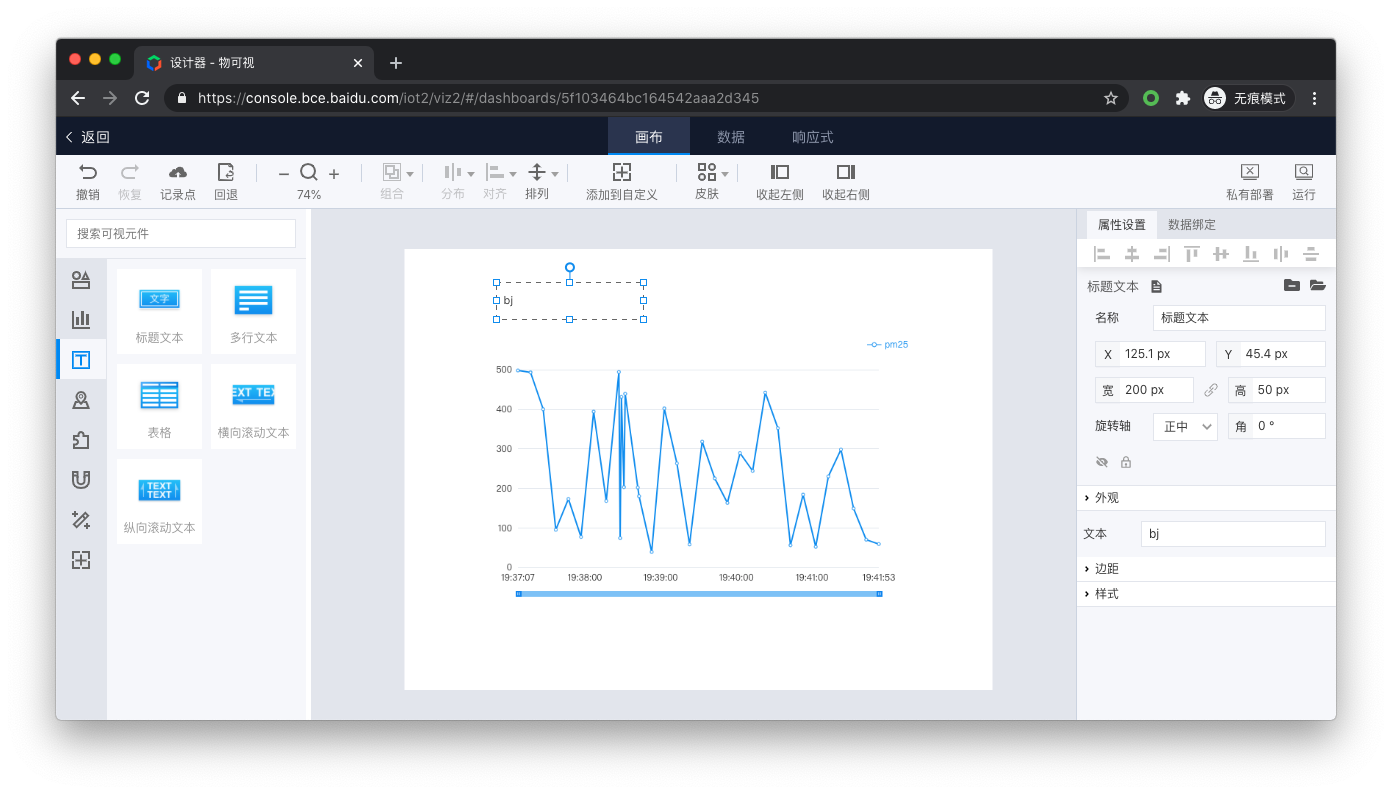Expand the 样式 section
The height and width of the screenshot is (794, 1392).
(x=1206, y=594)
